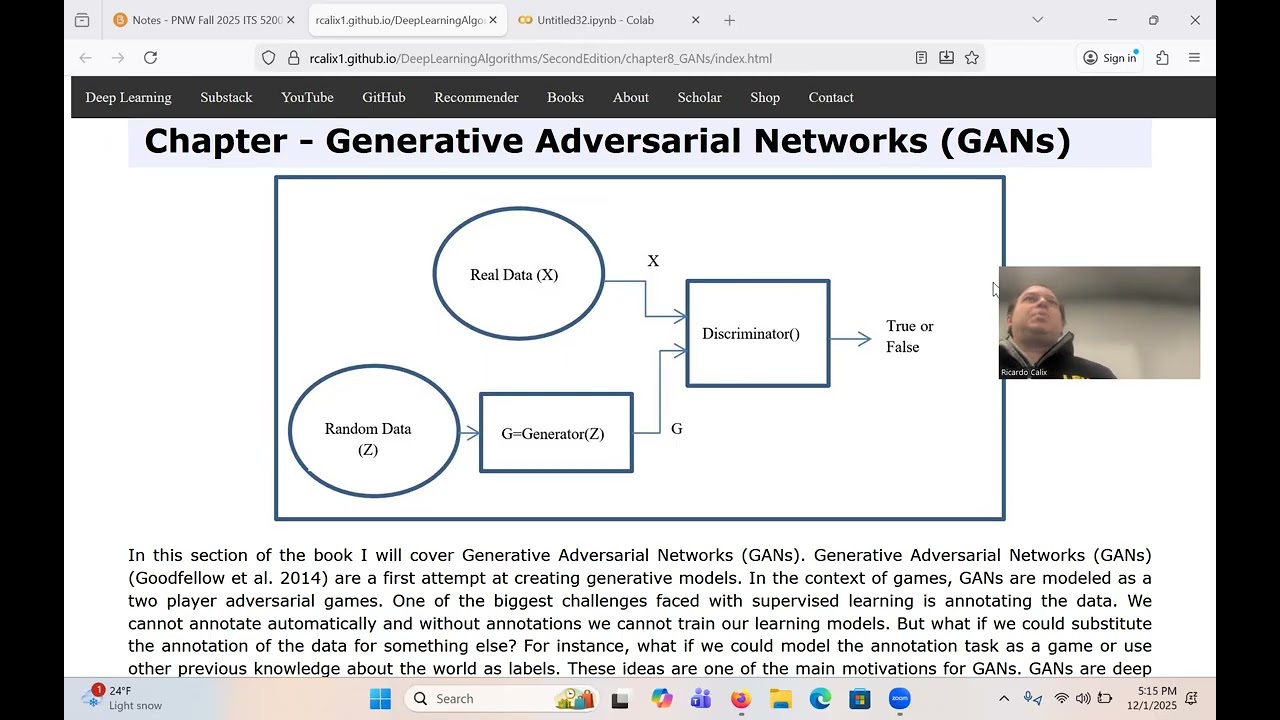Viewport: 1280px width, 720px height.
Task: Open the volume speaker tray icon
Action: (x=1083, y=699)
